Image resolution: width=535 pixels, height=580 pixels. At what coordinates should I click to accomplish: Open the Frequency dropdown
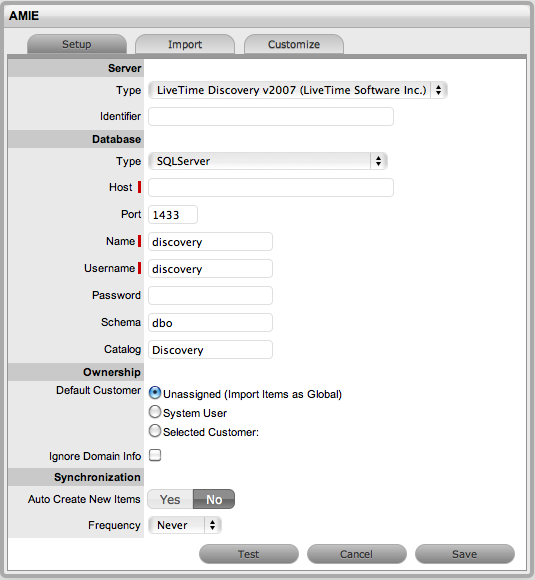[x=185, y=525]
